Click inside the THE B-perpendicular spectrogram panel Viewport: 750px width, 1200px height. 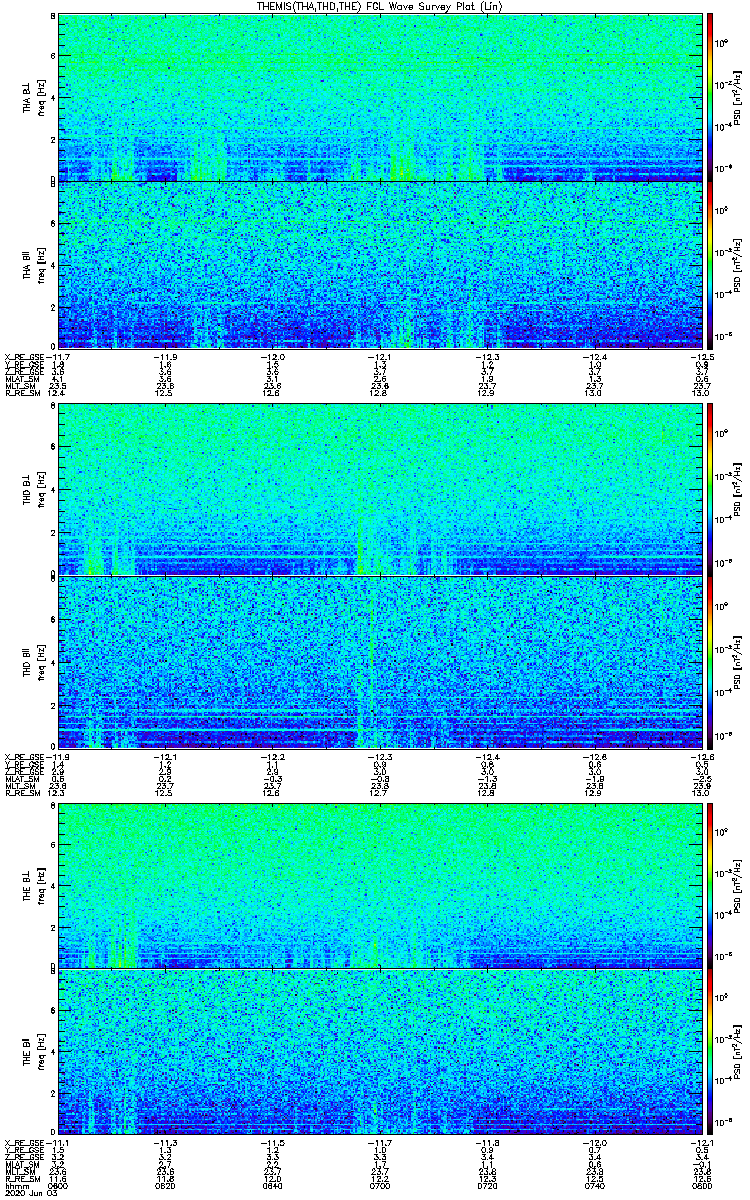coord(380,883)
